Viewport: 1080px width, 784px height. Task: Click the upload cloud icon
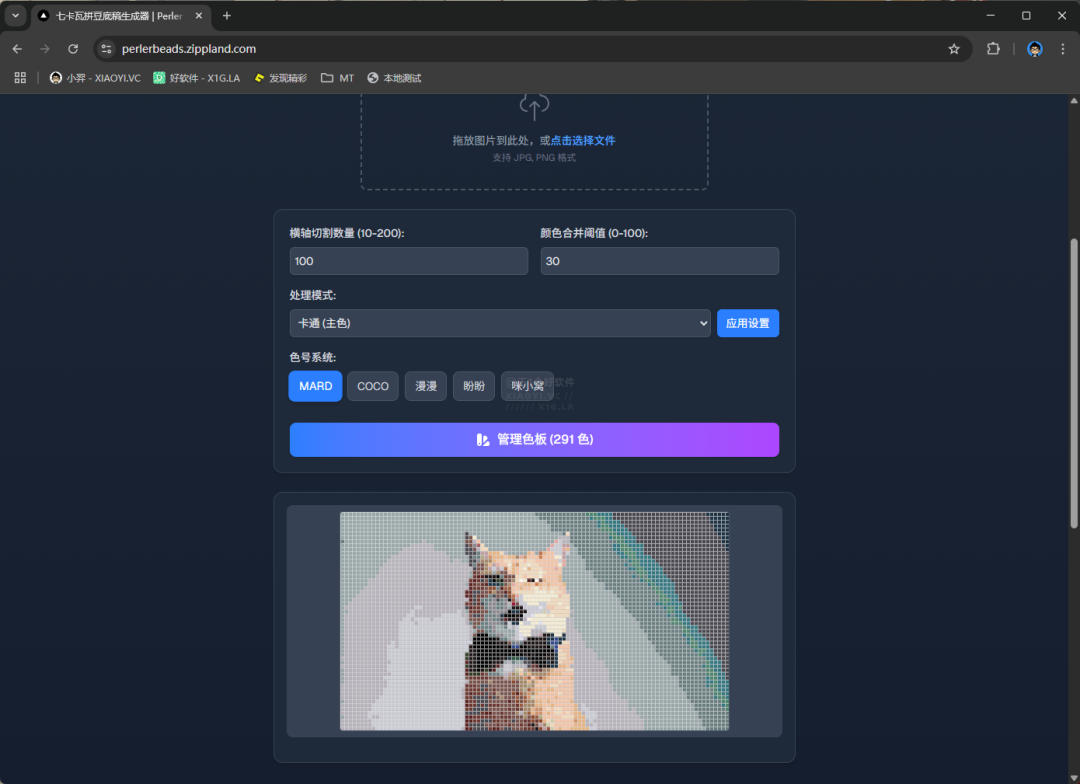(534, 106)
